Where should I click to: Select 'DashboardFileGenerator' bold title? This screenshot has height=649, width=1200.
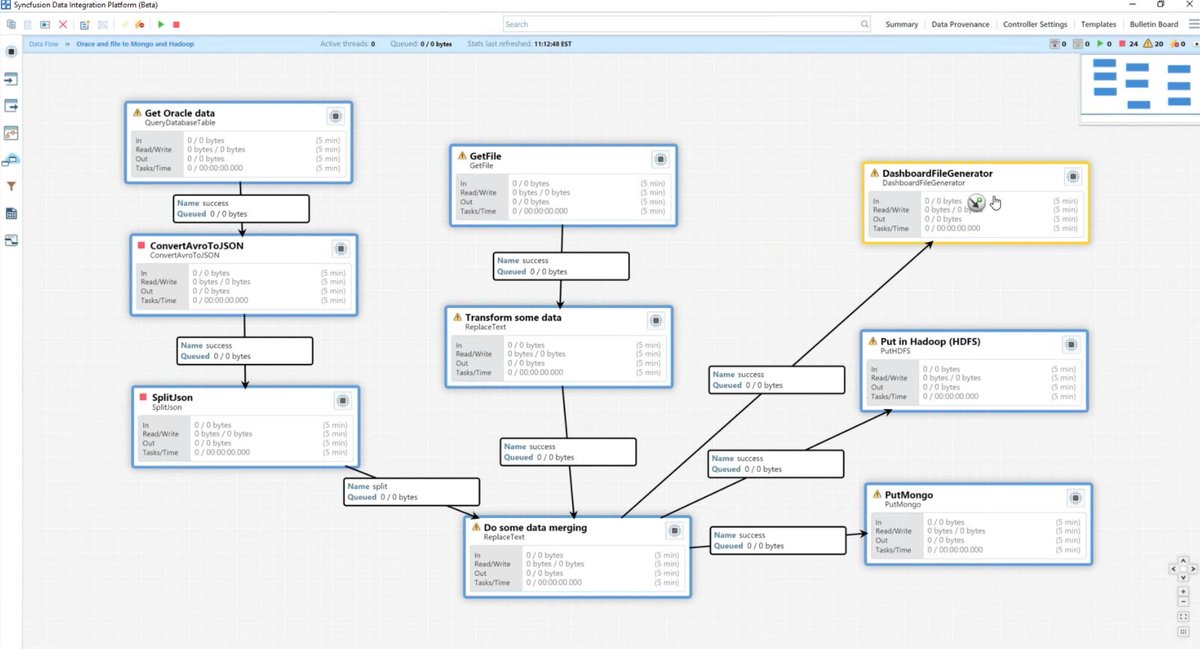(937, 173)
